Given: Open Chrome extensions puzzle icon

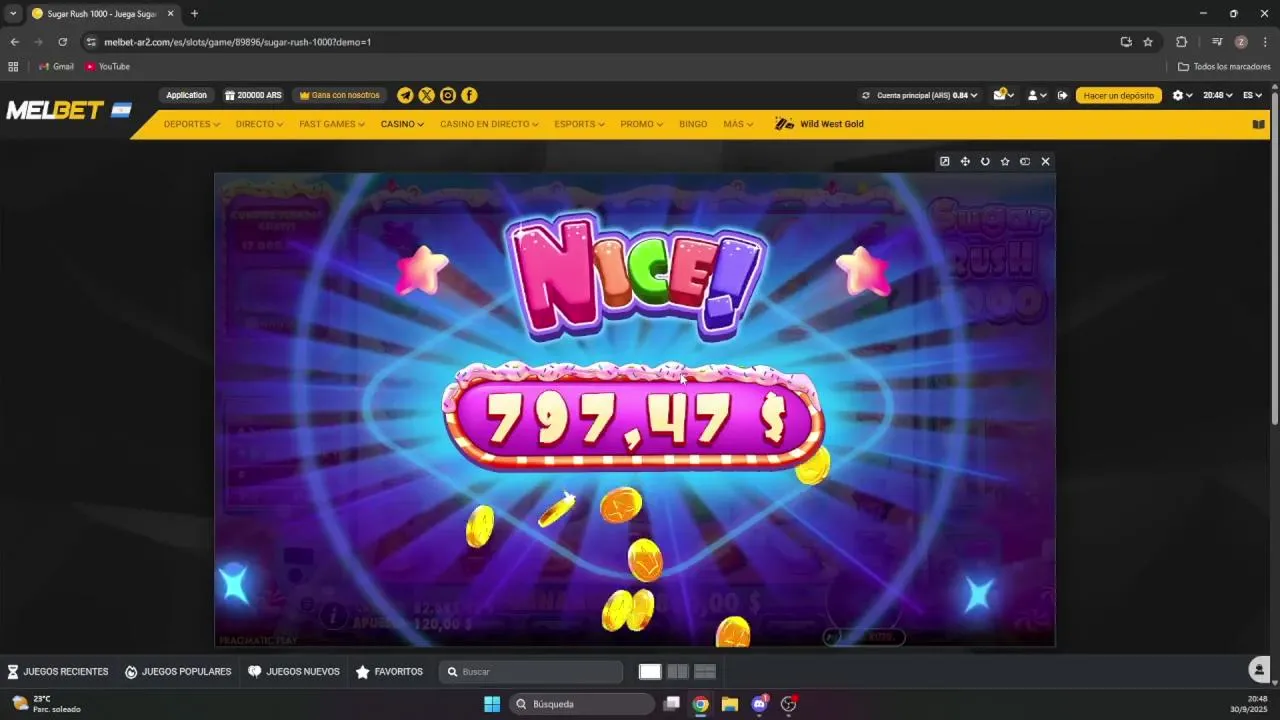Looking at the screenshot, I should click(x=1181, y=42).
